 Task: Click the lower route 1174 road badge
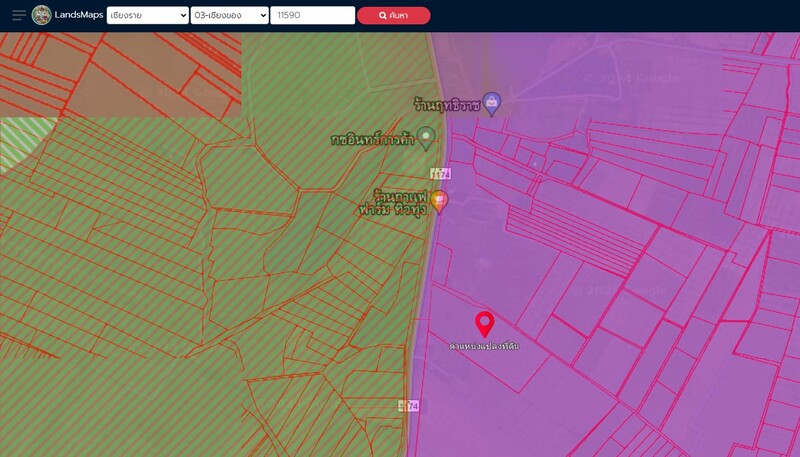(408, 406)
